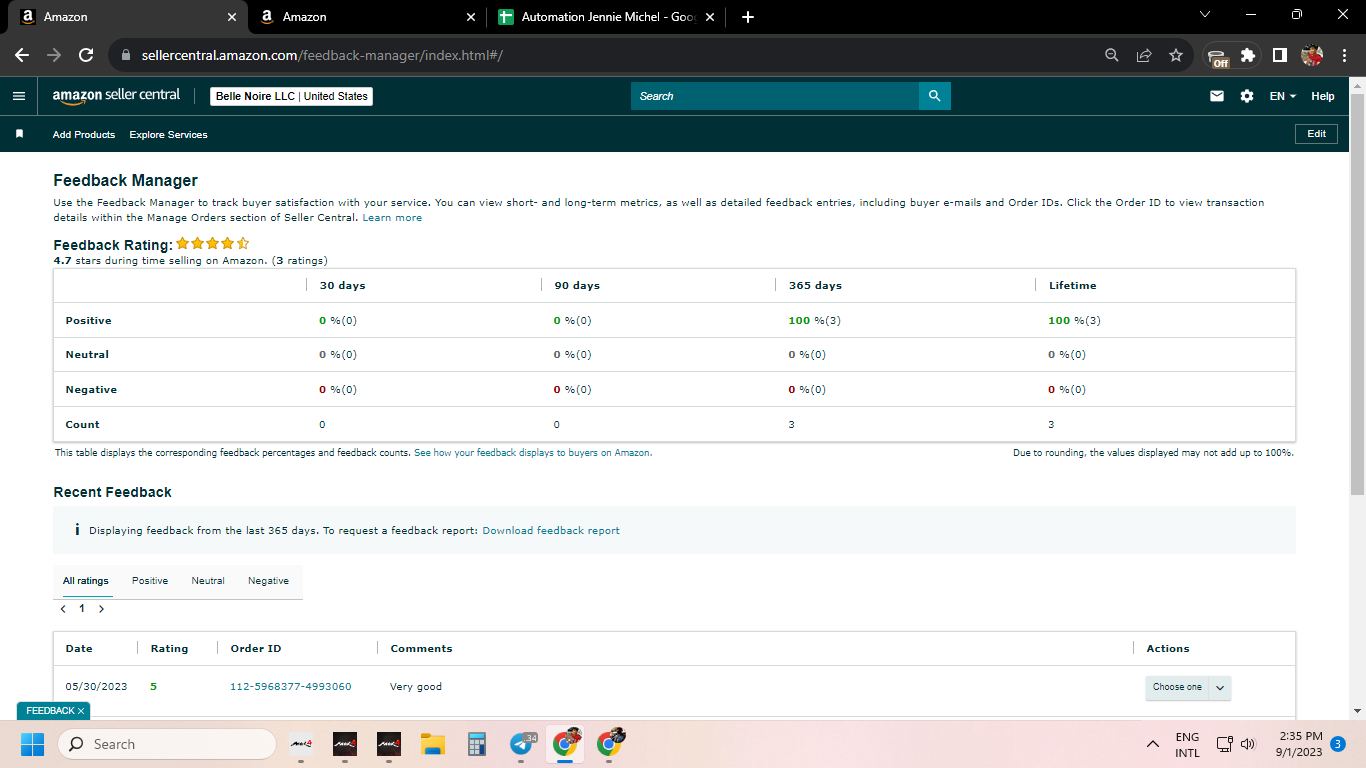This screenshot has width=1366, height=768.
Task: Switch to the Positive feedback tab
Action: coord(150,581)
